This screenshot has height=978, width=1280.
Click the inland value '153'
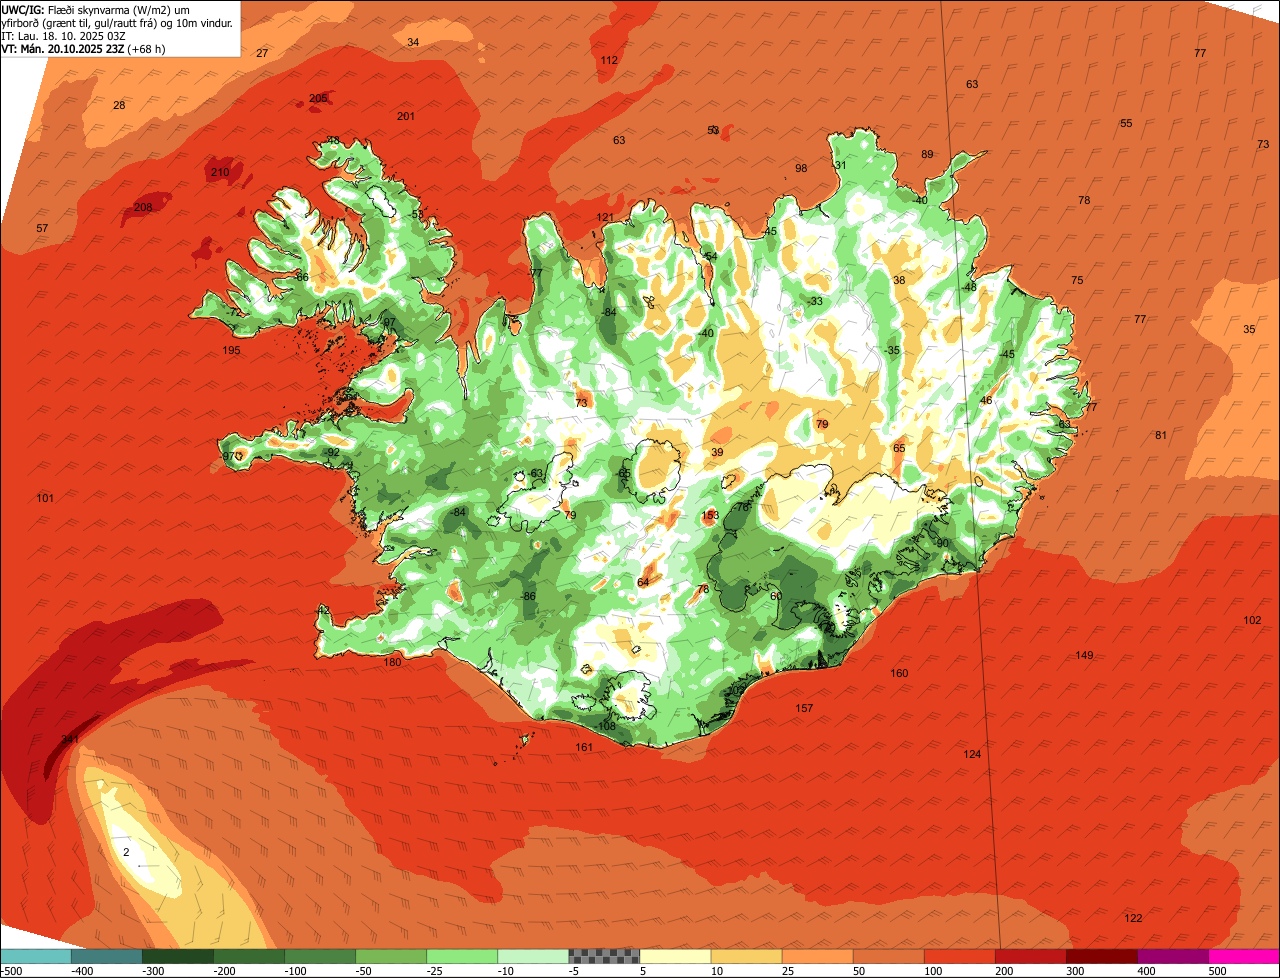tap(710, 515)
